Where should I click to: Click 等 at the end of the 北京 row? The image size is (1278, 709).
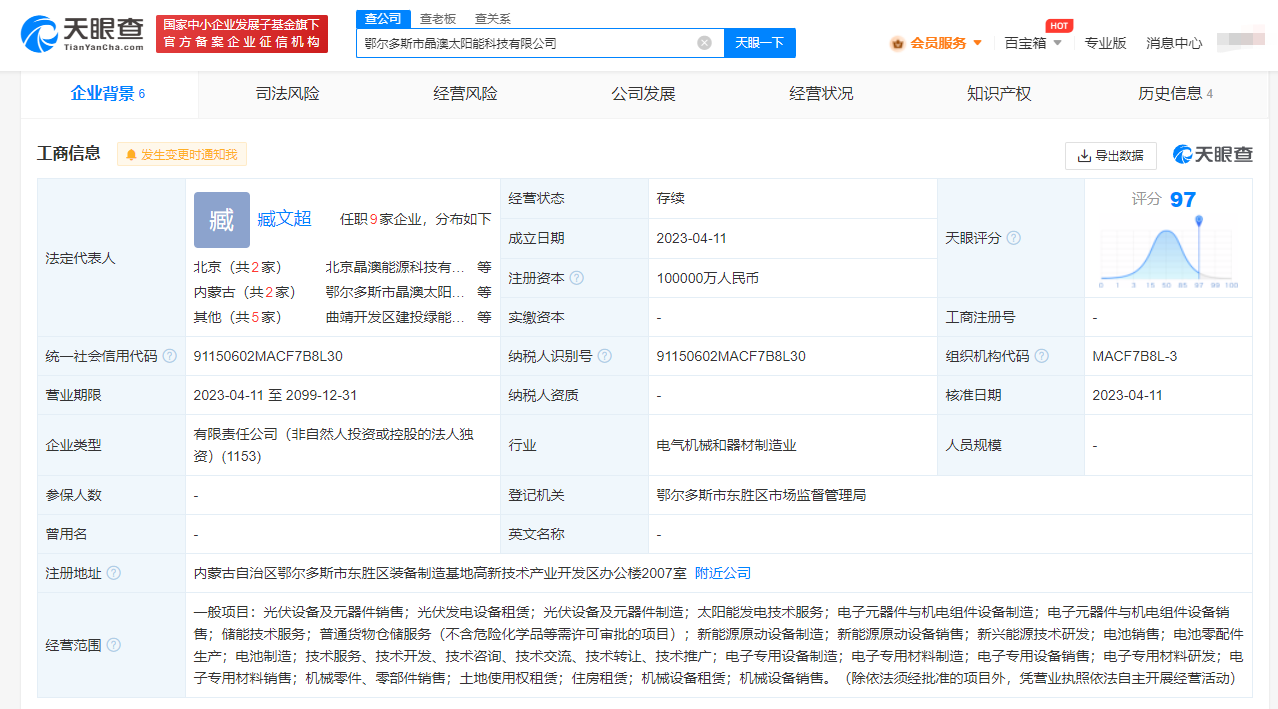click(484, 267)
